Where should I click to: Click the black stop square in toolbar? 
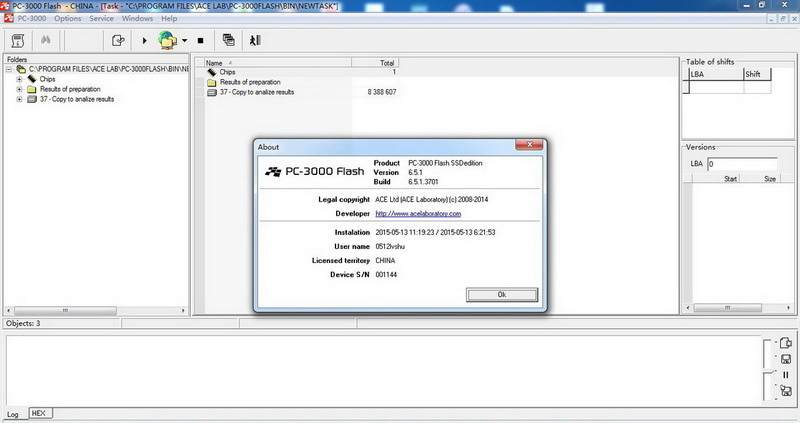[201, 40]
